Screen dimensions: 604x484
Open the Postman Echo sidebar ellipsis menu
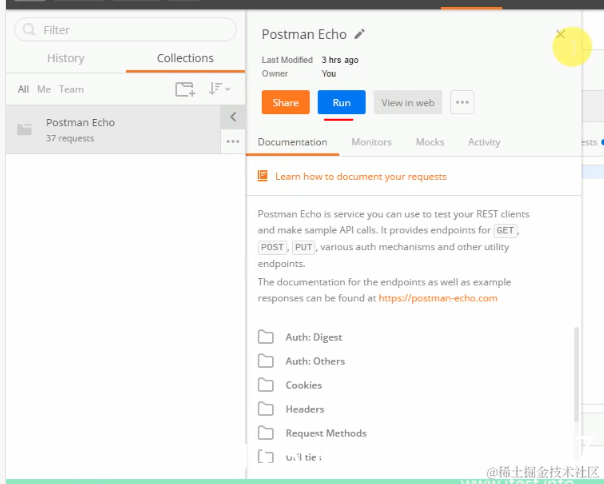click(233, 141)
